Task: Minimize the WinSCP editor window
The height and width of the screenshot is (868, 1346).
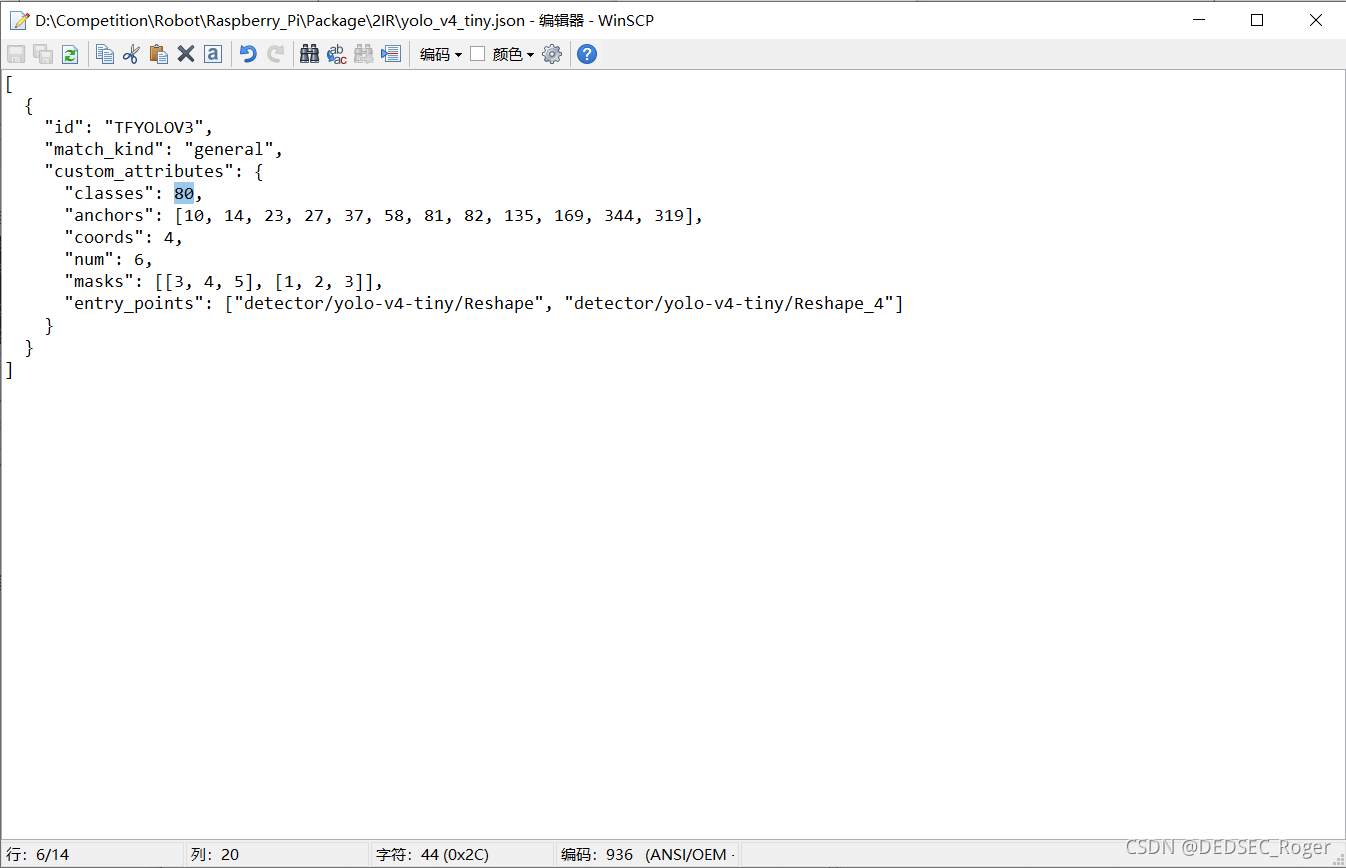Action: 1199,20
